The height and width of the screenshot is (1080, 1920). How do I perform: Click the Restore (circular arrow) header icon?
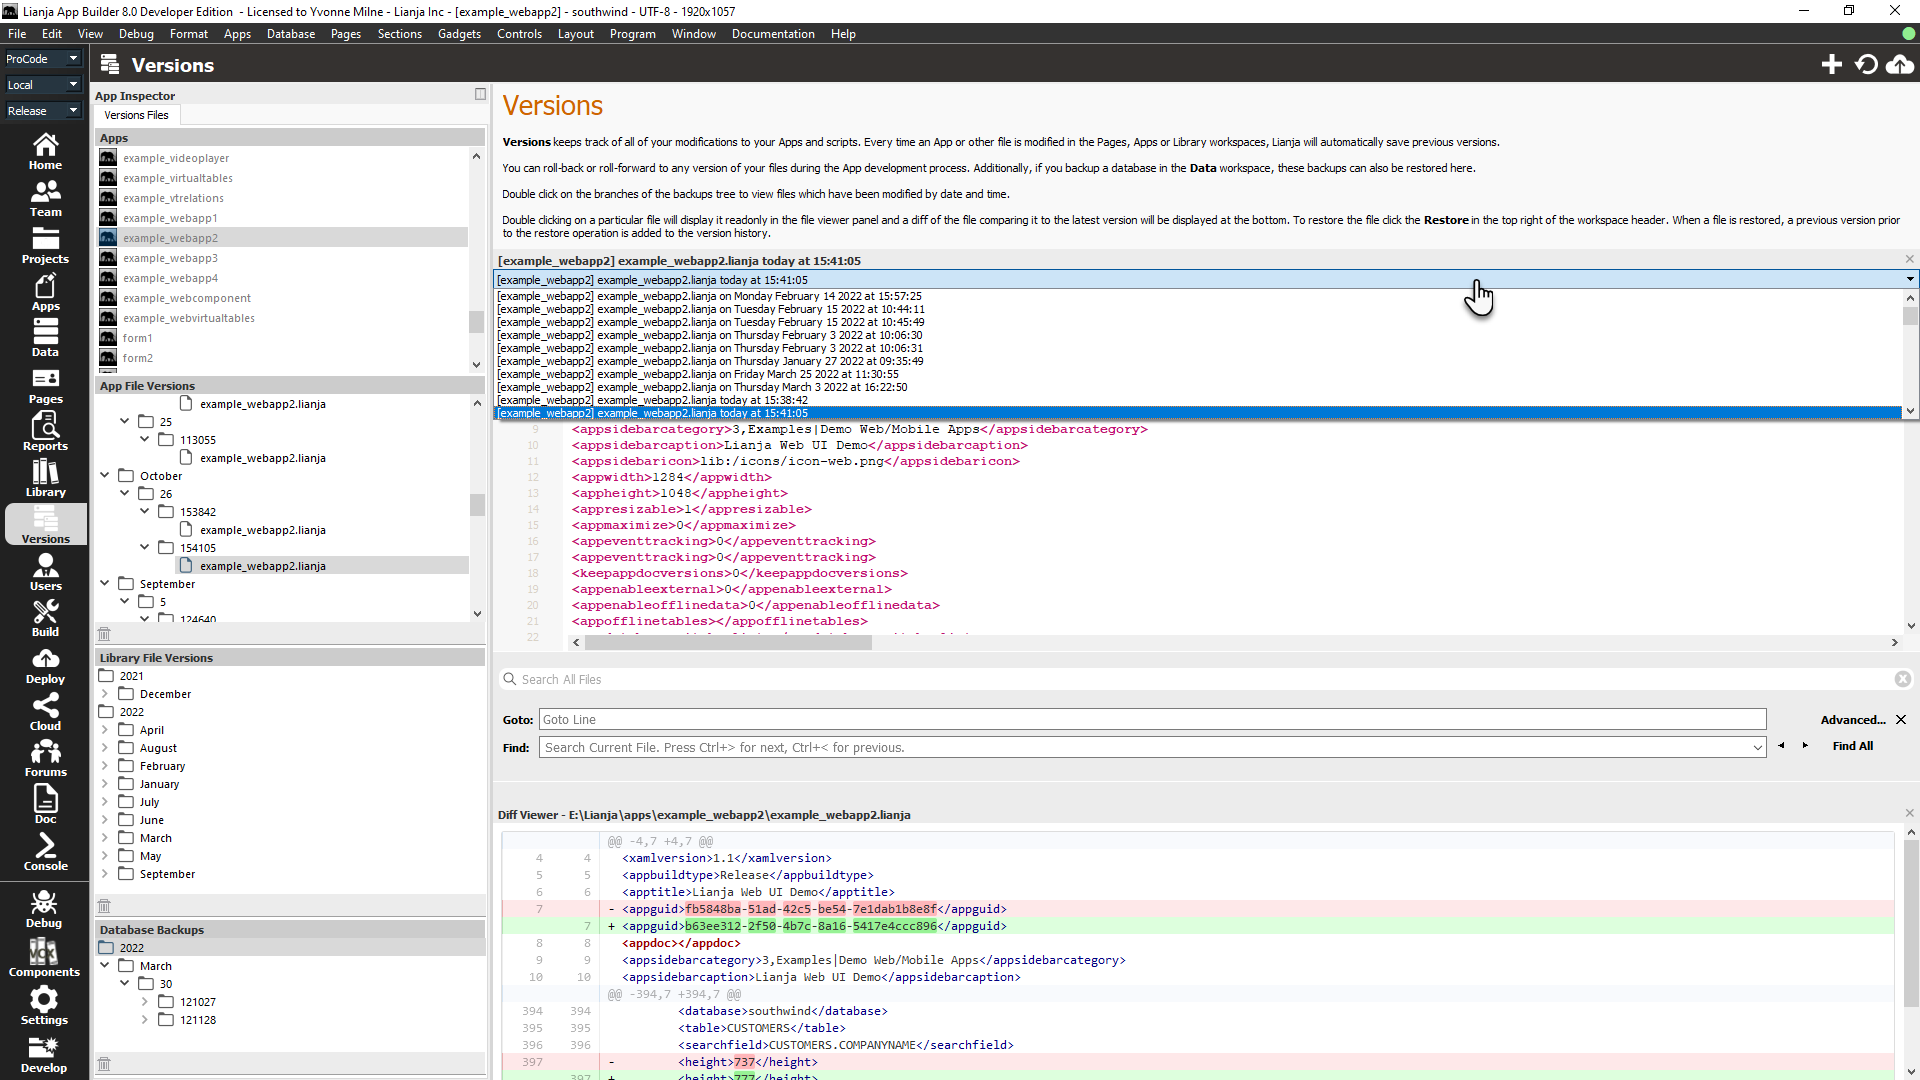(1866, 65)
